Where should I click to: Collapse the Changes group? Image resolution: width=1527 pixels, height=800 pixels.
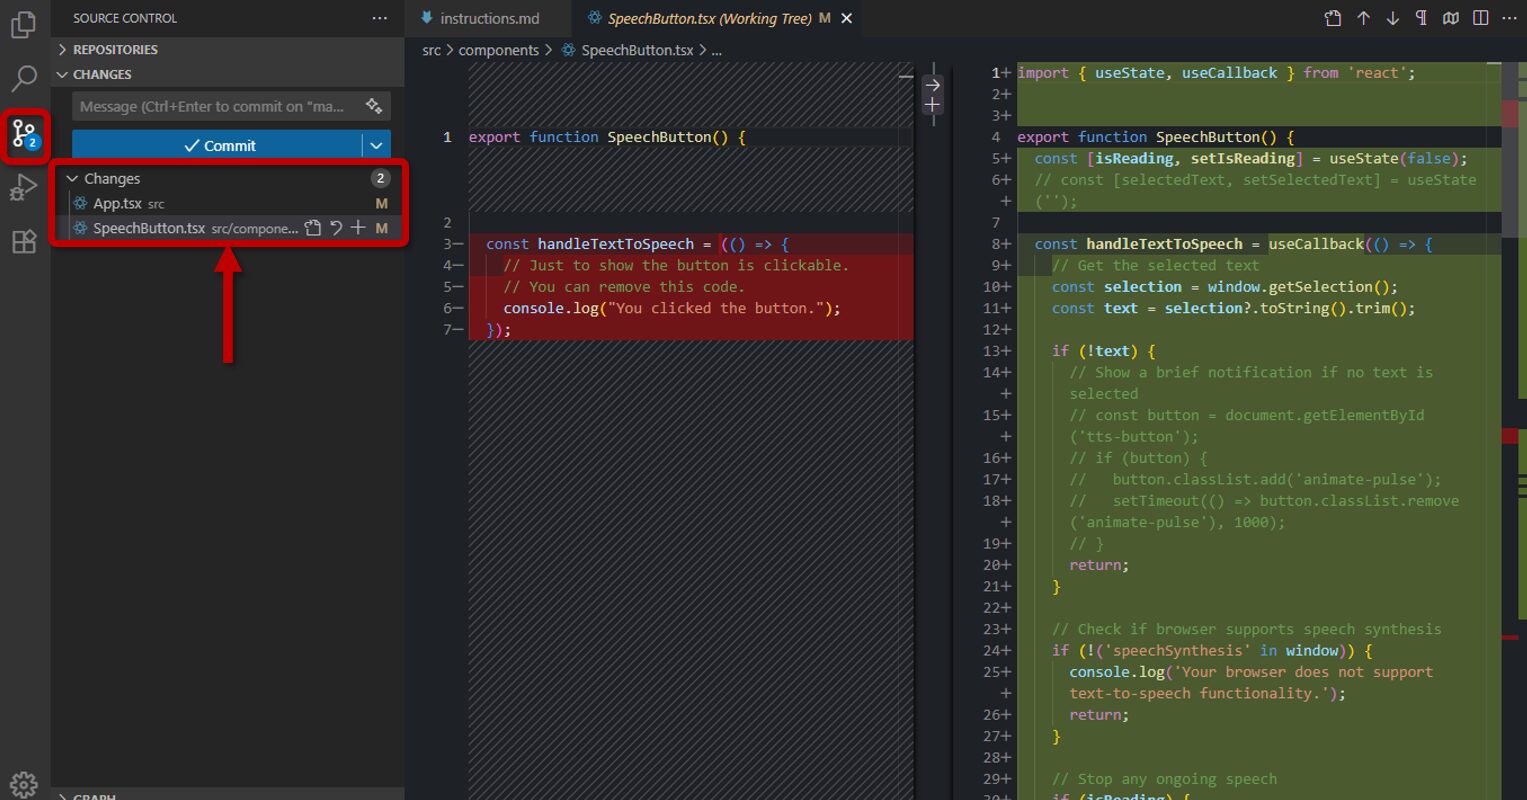tap(72, 178)
